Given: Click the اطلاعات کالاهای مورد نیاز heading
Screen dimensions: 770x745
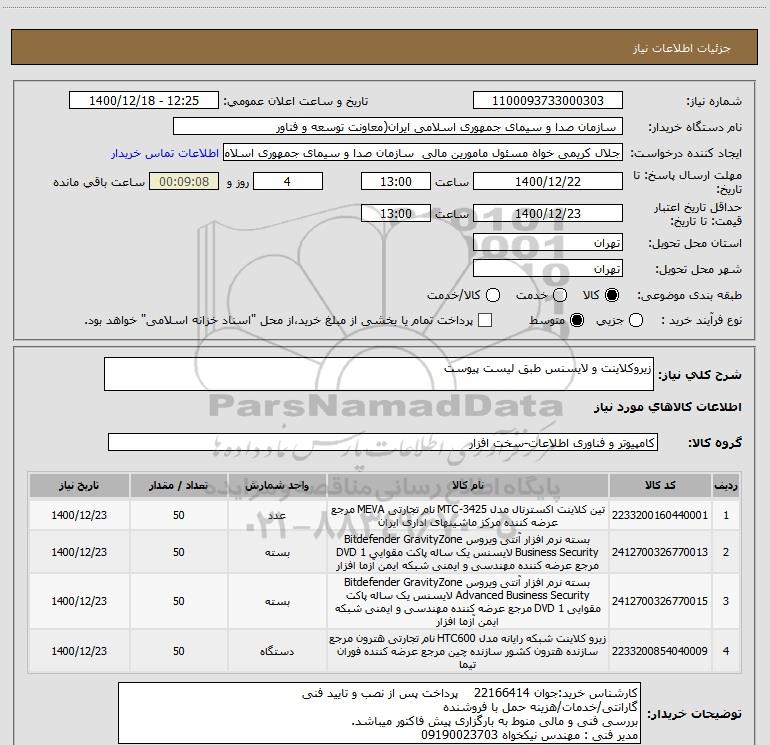Looking at the screenshot, I should [x=667, y=407].
